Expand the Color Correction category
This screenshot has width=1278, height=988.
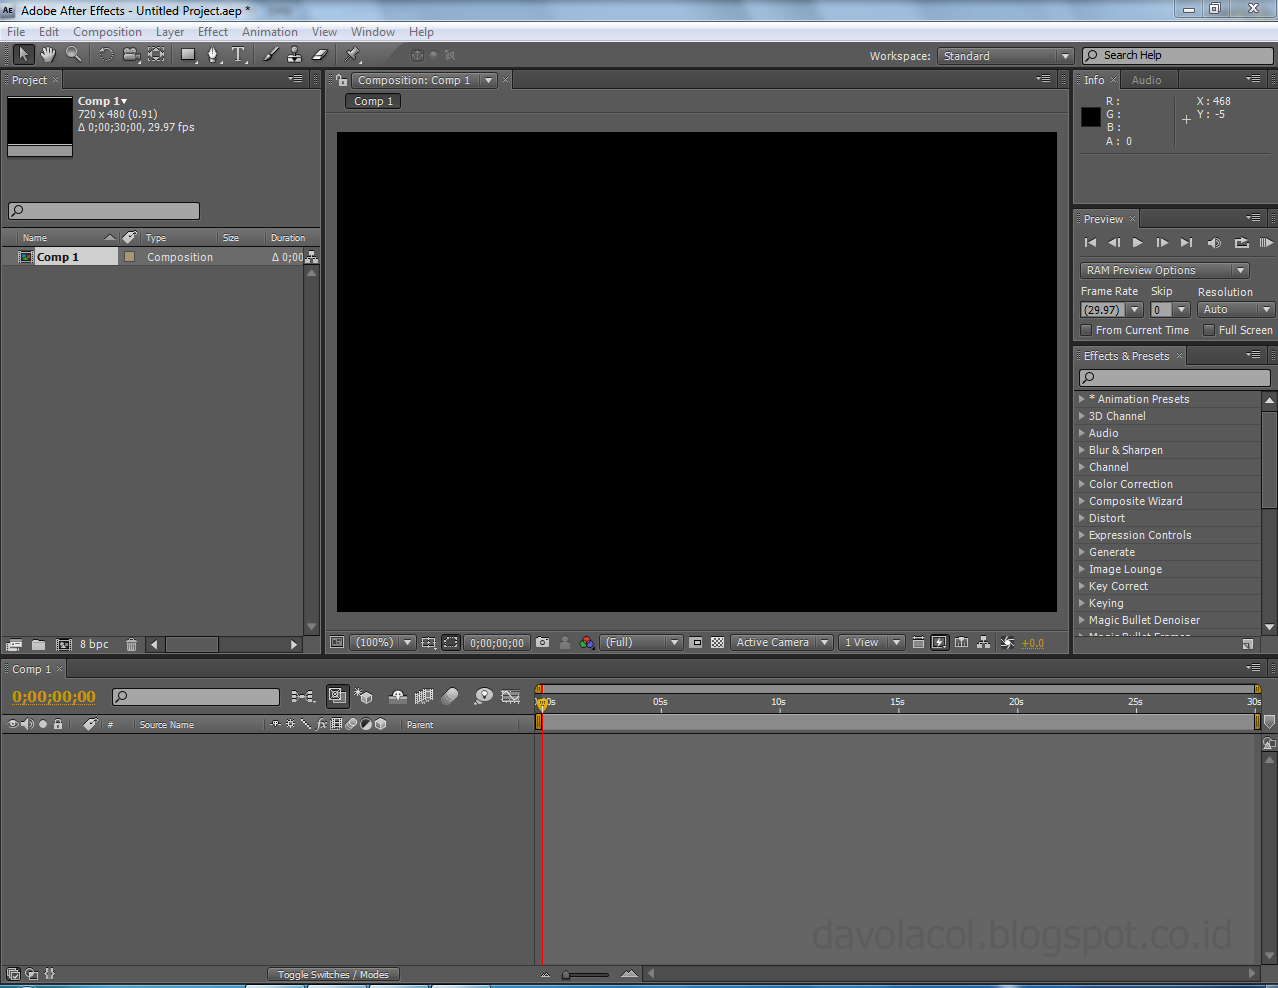point(1082,484)
